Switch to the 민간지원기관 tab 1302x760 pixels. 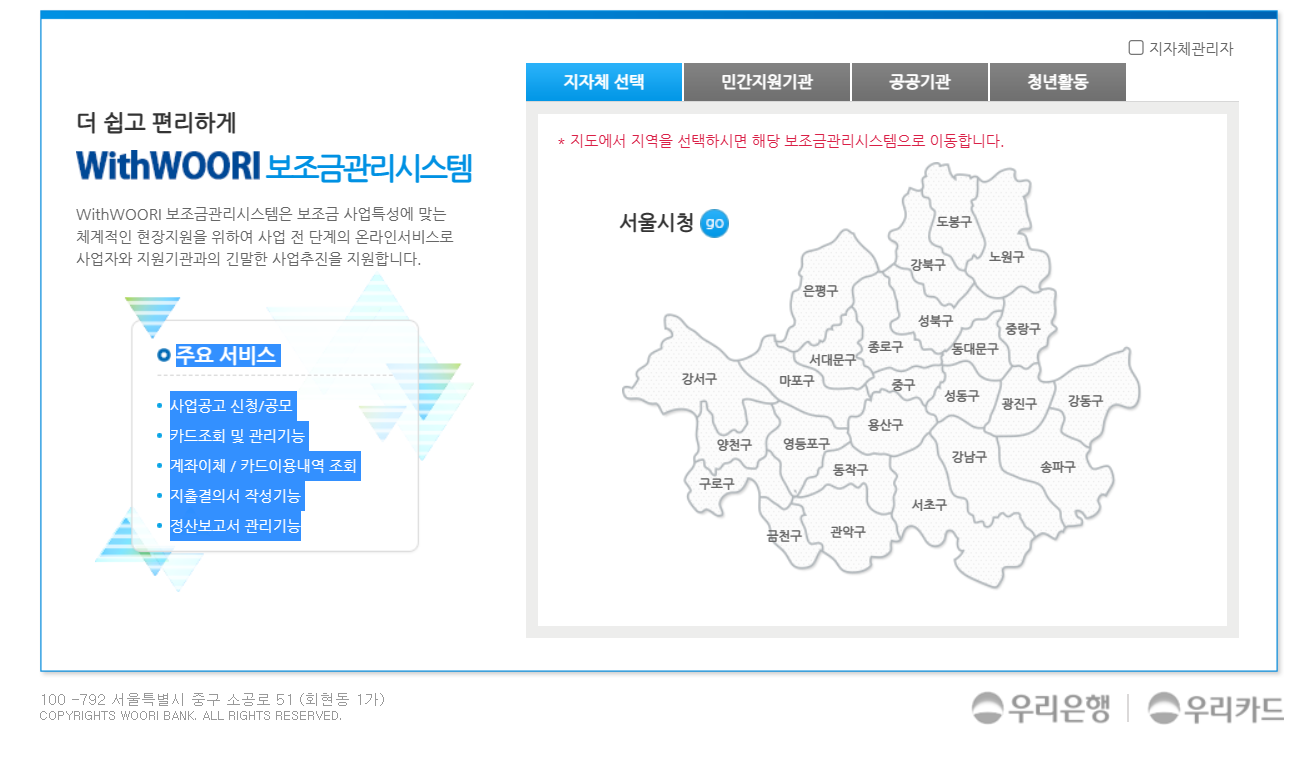(765, 82)
